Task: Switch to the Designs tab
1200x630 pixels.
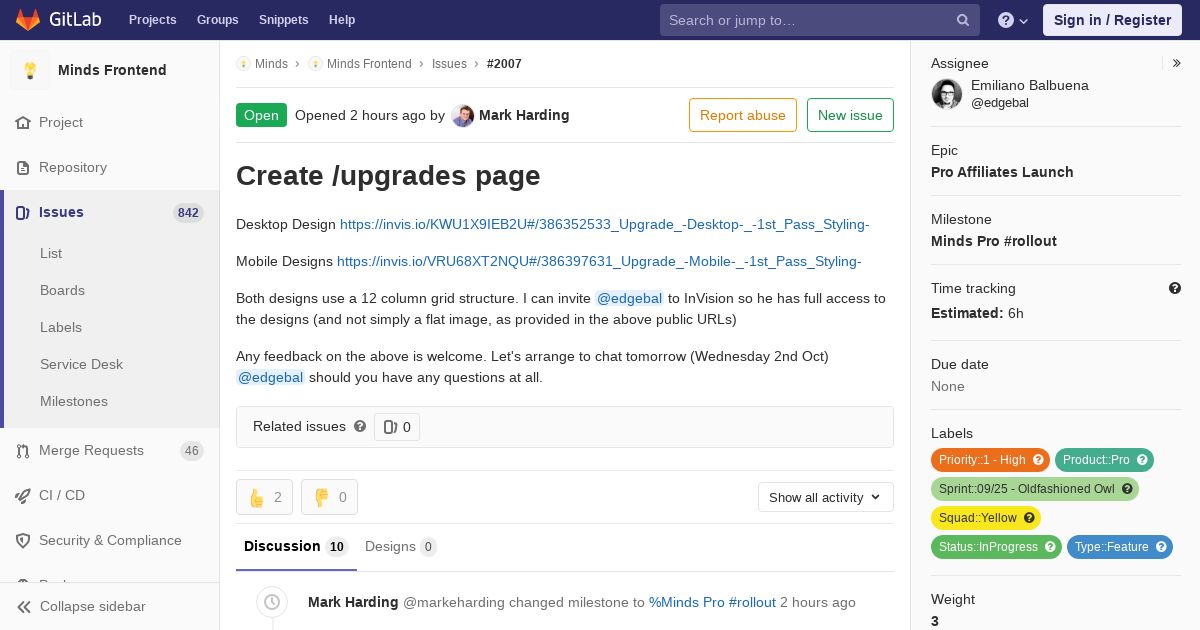Action: (400, 547)
